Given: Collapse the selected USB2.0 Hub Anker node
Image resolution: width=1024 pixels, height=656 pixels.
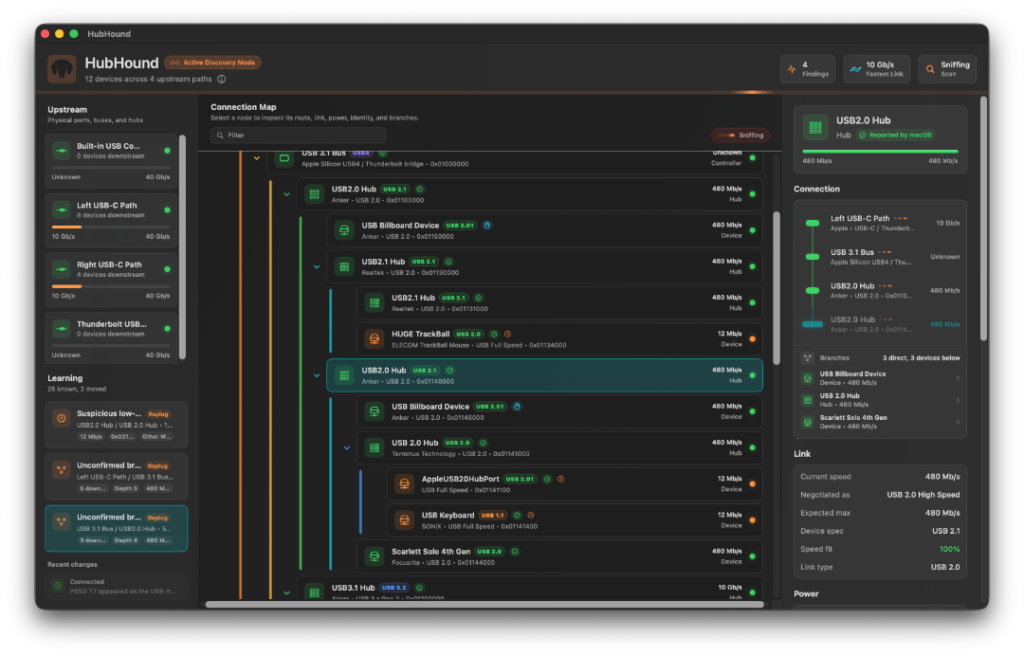Looking at the screenshot, I should pyautogui.click(x=317, y=376).
